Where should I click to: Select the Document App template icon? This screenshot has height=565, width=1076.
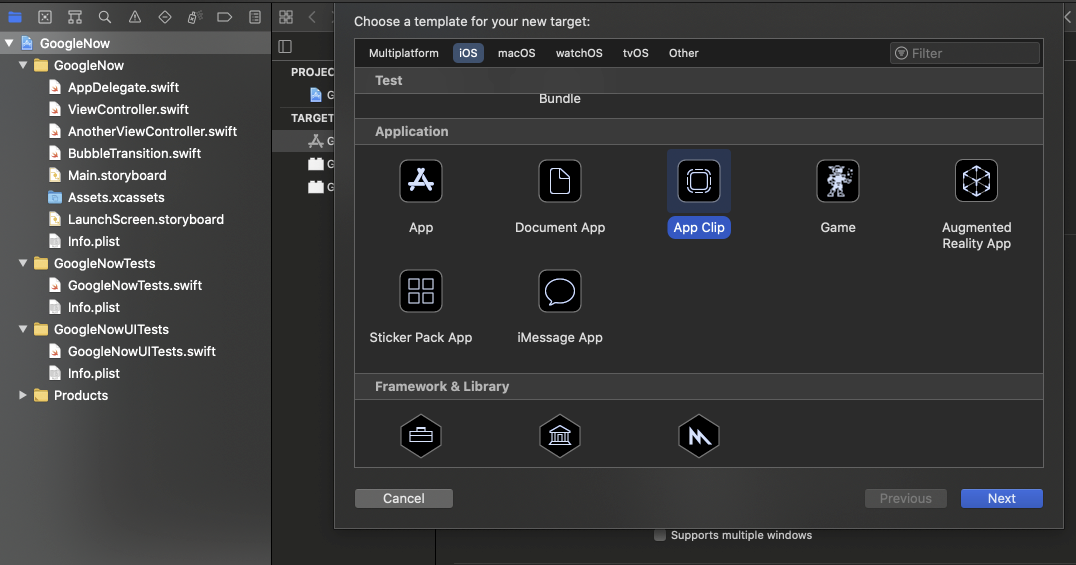560,181
